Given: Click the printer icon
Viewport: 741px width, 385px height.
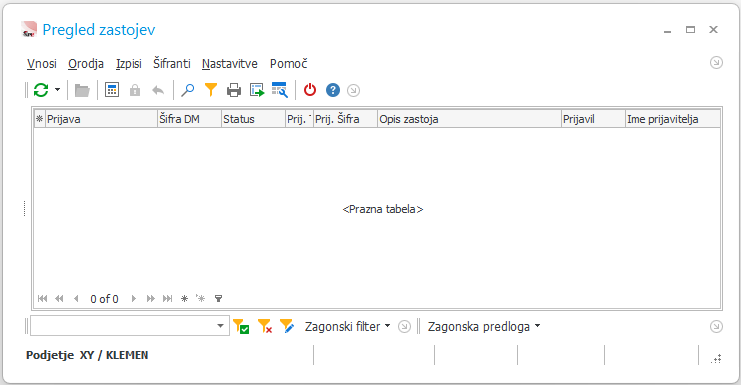Looking at the screenshot, I should (x=233, y=90).
